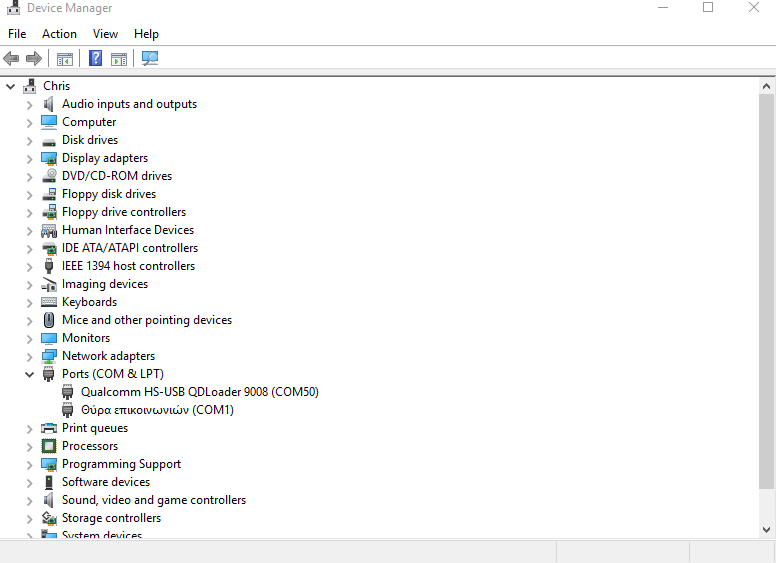This screenshot has width=776, height=563.
Task: Click the Mice and other pointing devices icon
Action: [48, 320]
